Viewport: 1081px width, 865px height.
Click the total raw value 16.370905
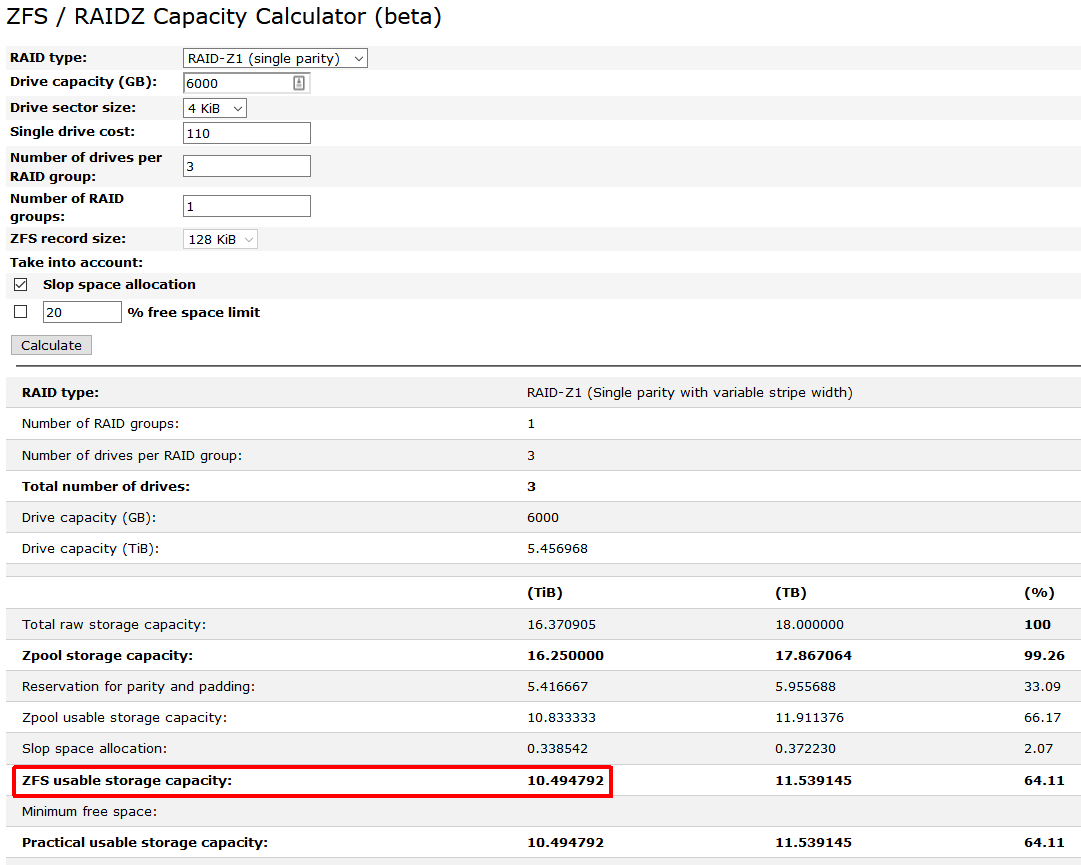561,624
